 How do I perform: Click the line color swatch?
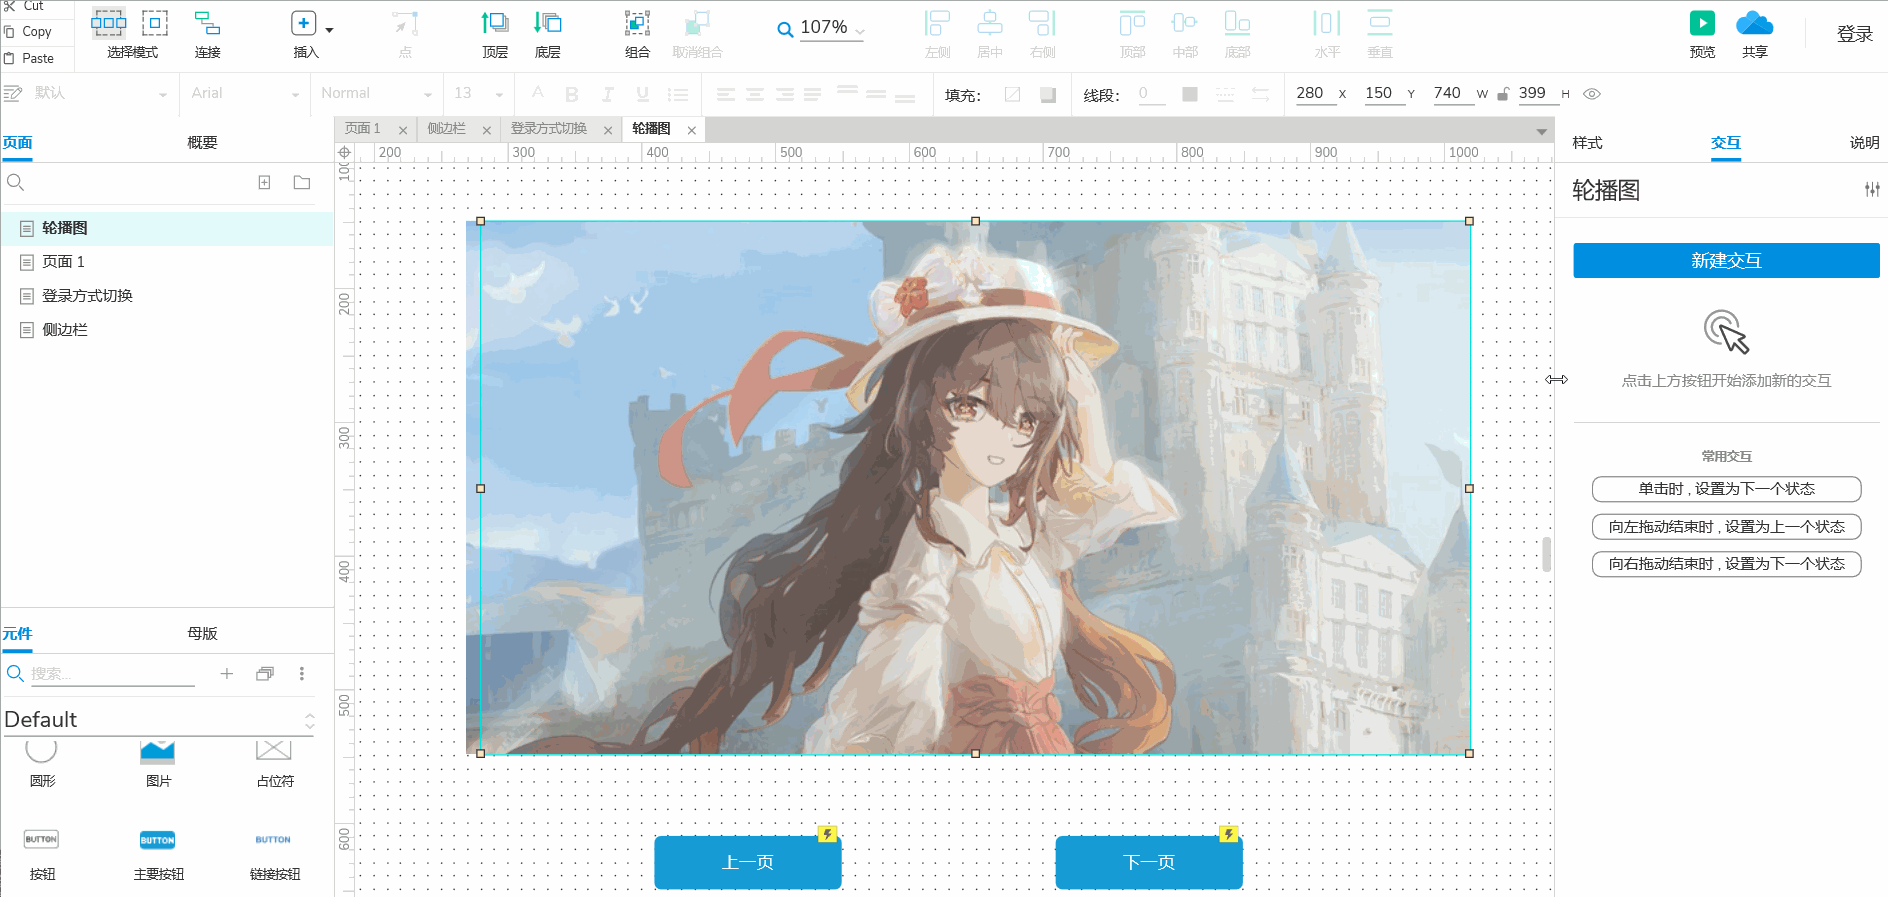click(1190, 94)
